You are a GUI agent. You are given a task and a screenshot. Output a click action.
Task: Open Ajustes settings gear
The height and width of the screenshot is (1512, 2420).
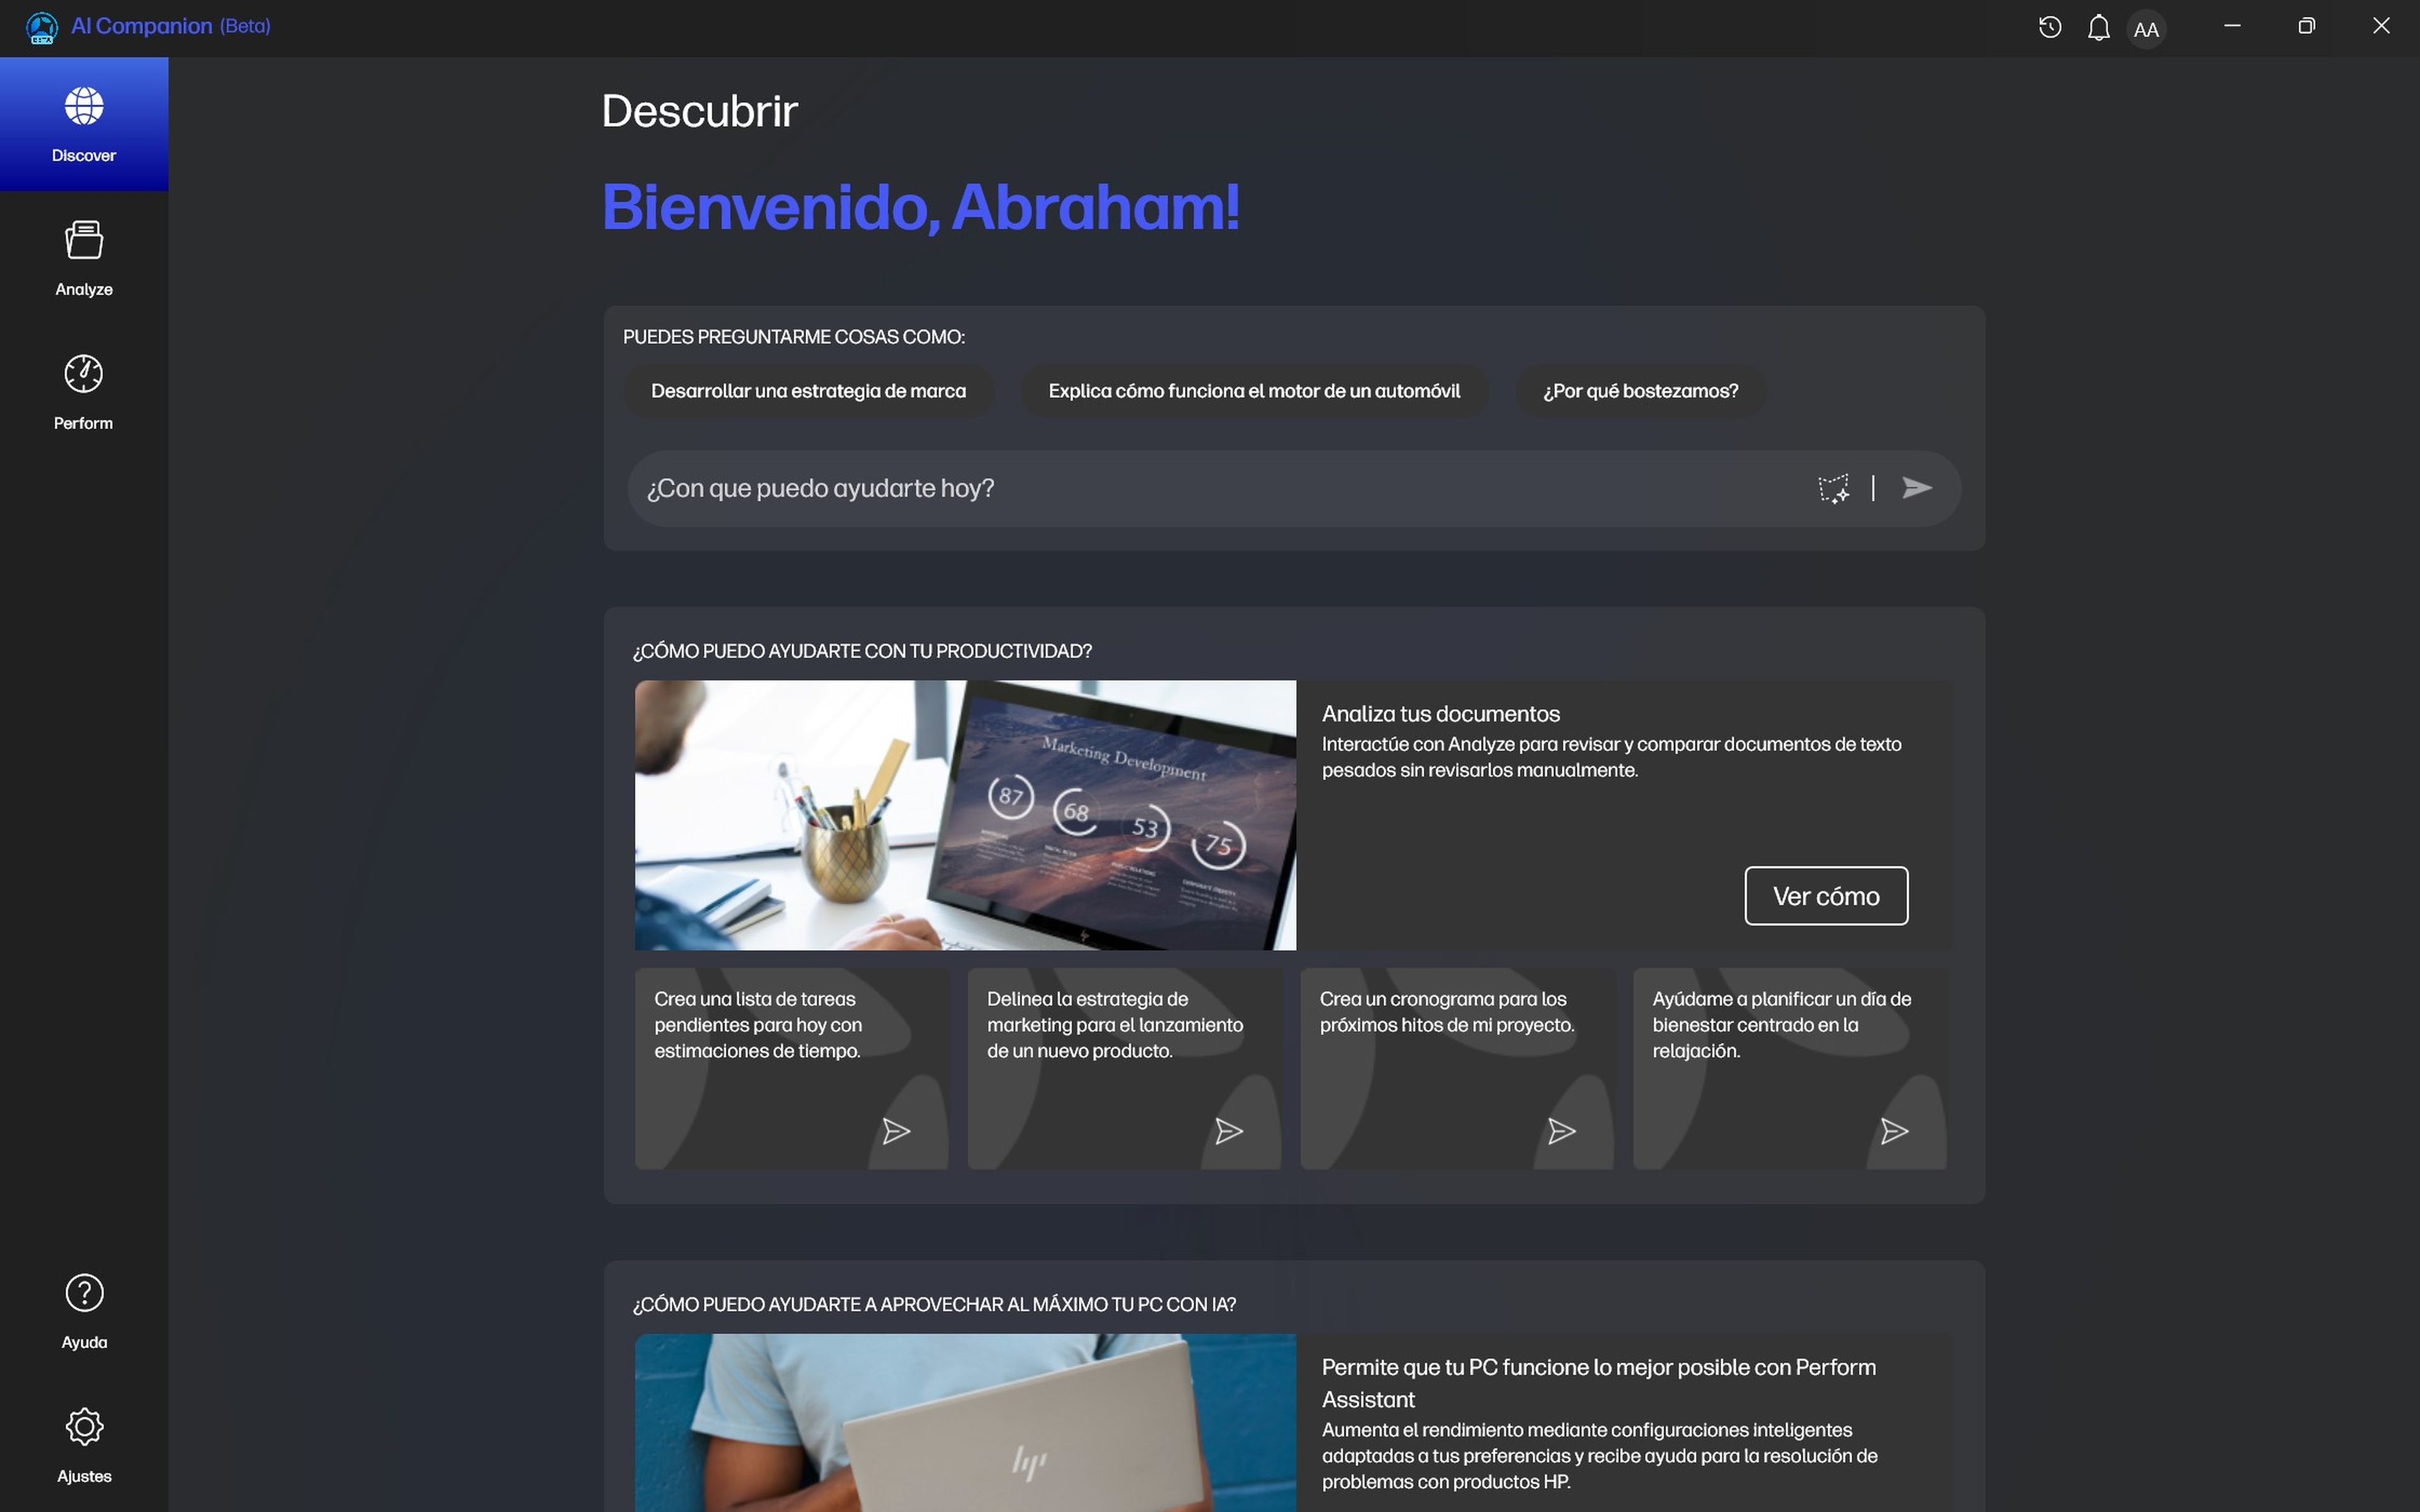click(x=84, y=1445)
